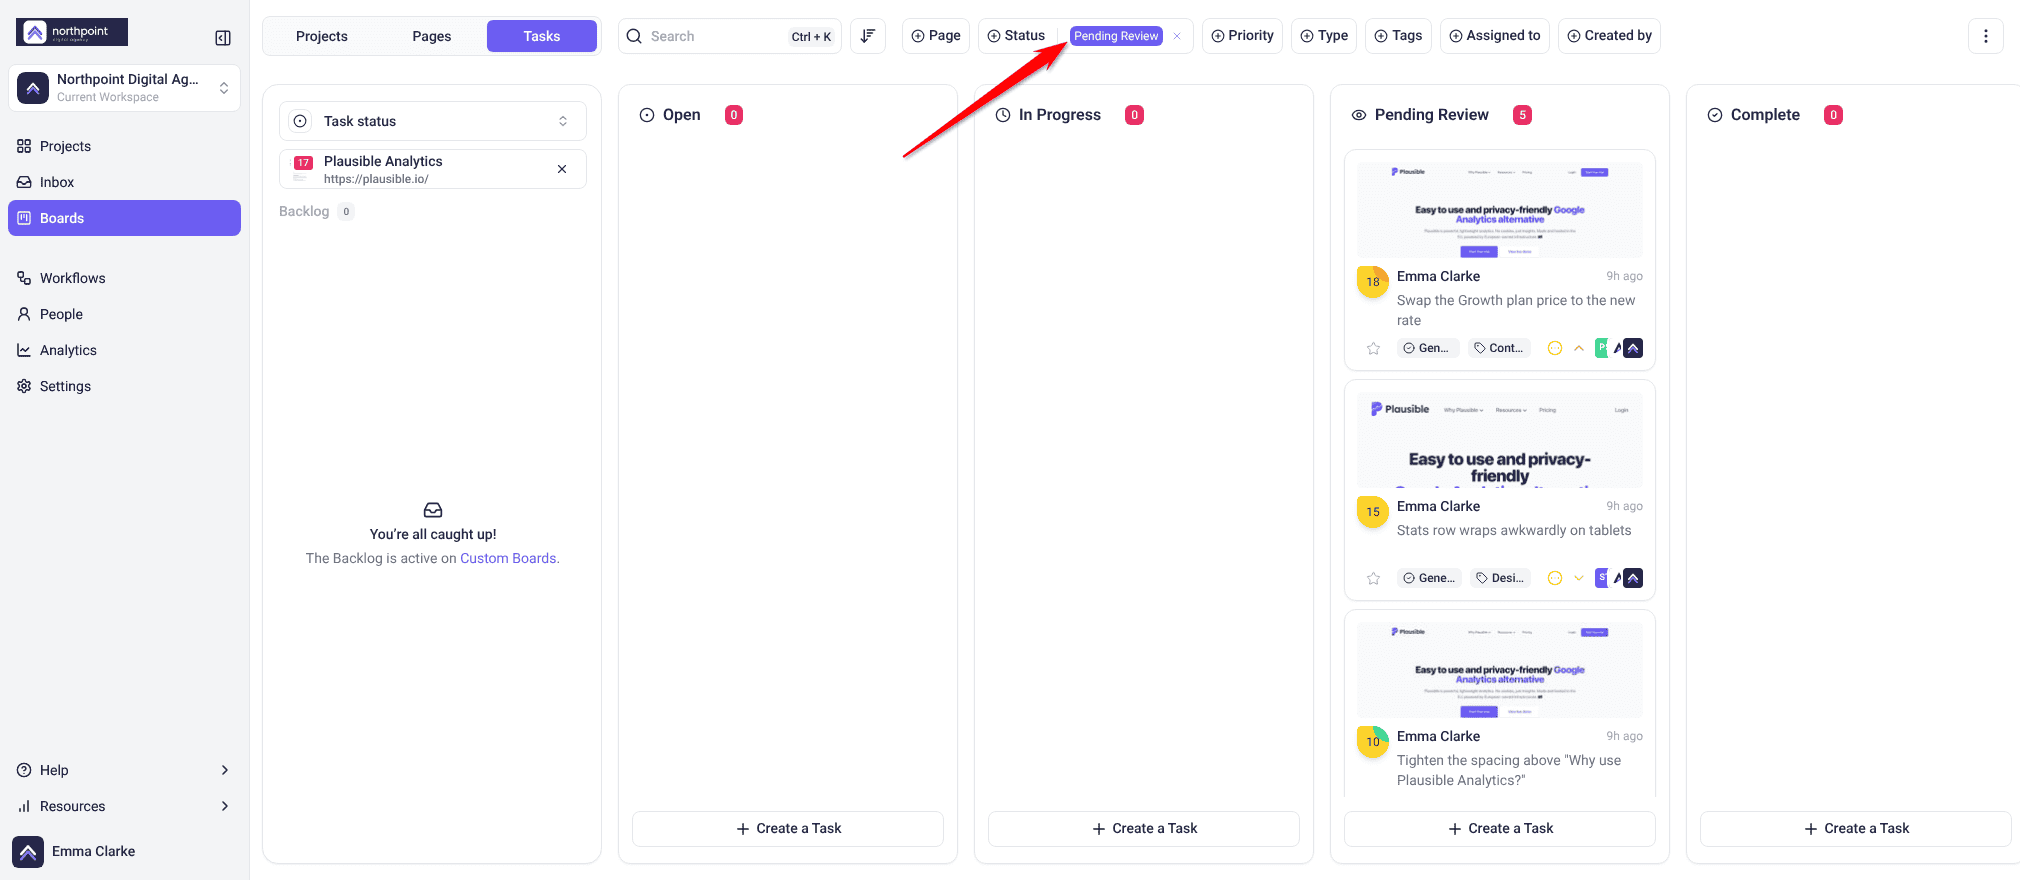Screen dimensions: 2020x880
Task: Click the task number 15 badge
Action: tap(1373, 512)
